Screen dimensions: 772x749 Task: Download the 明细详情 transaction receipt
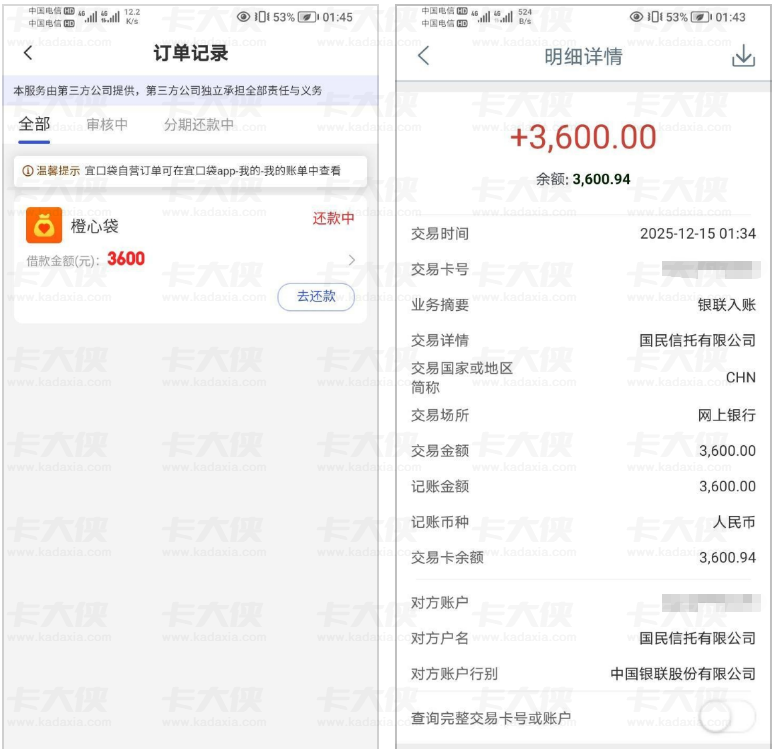click(x=743, y=56)
